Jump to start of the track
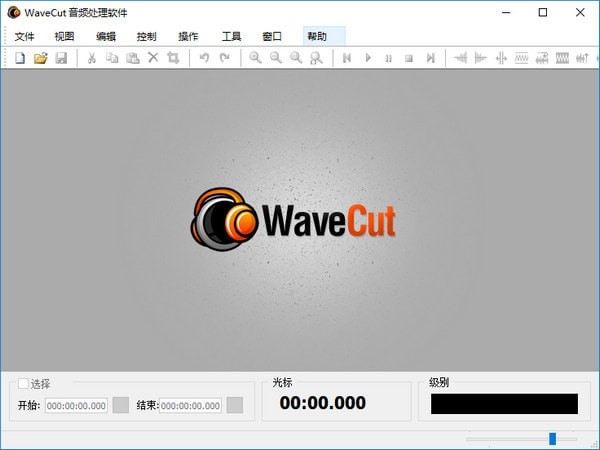The image size is (600, 450). [347, 58]
